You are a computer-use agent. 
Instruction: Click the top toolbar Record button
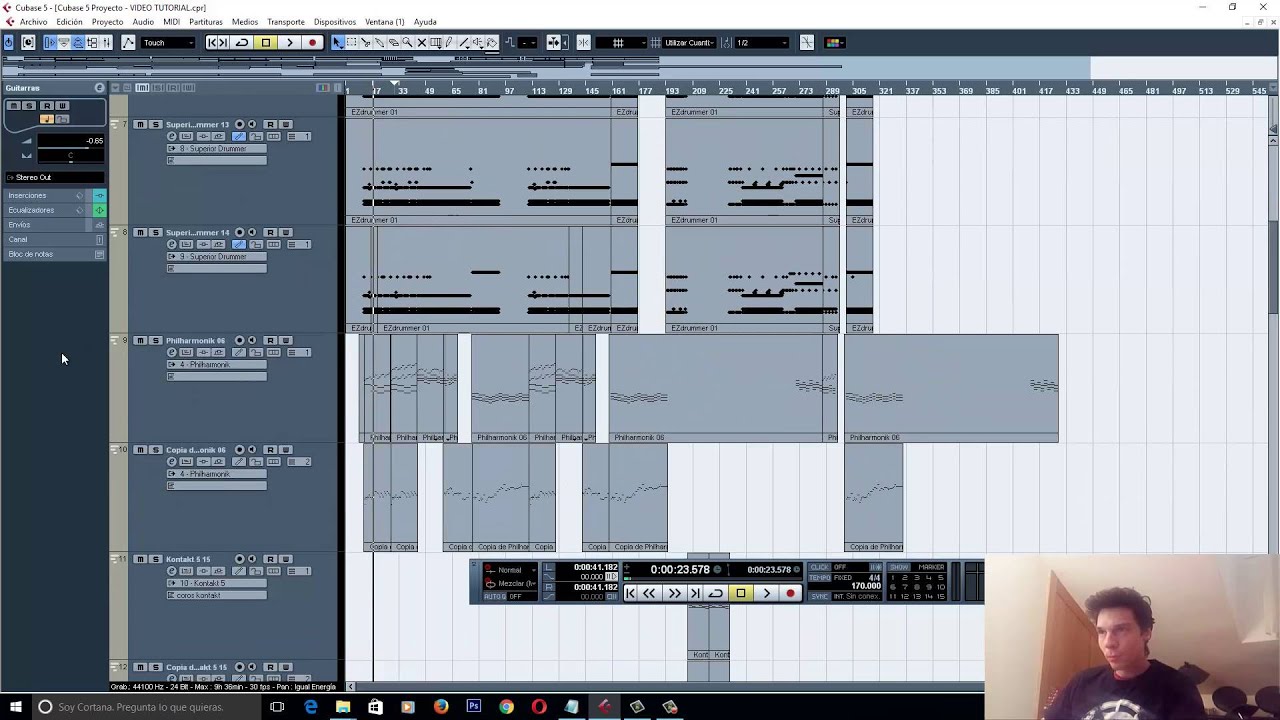click(312, 42)
